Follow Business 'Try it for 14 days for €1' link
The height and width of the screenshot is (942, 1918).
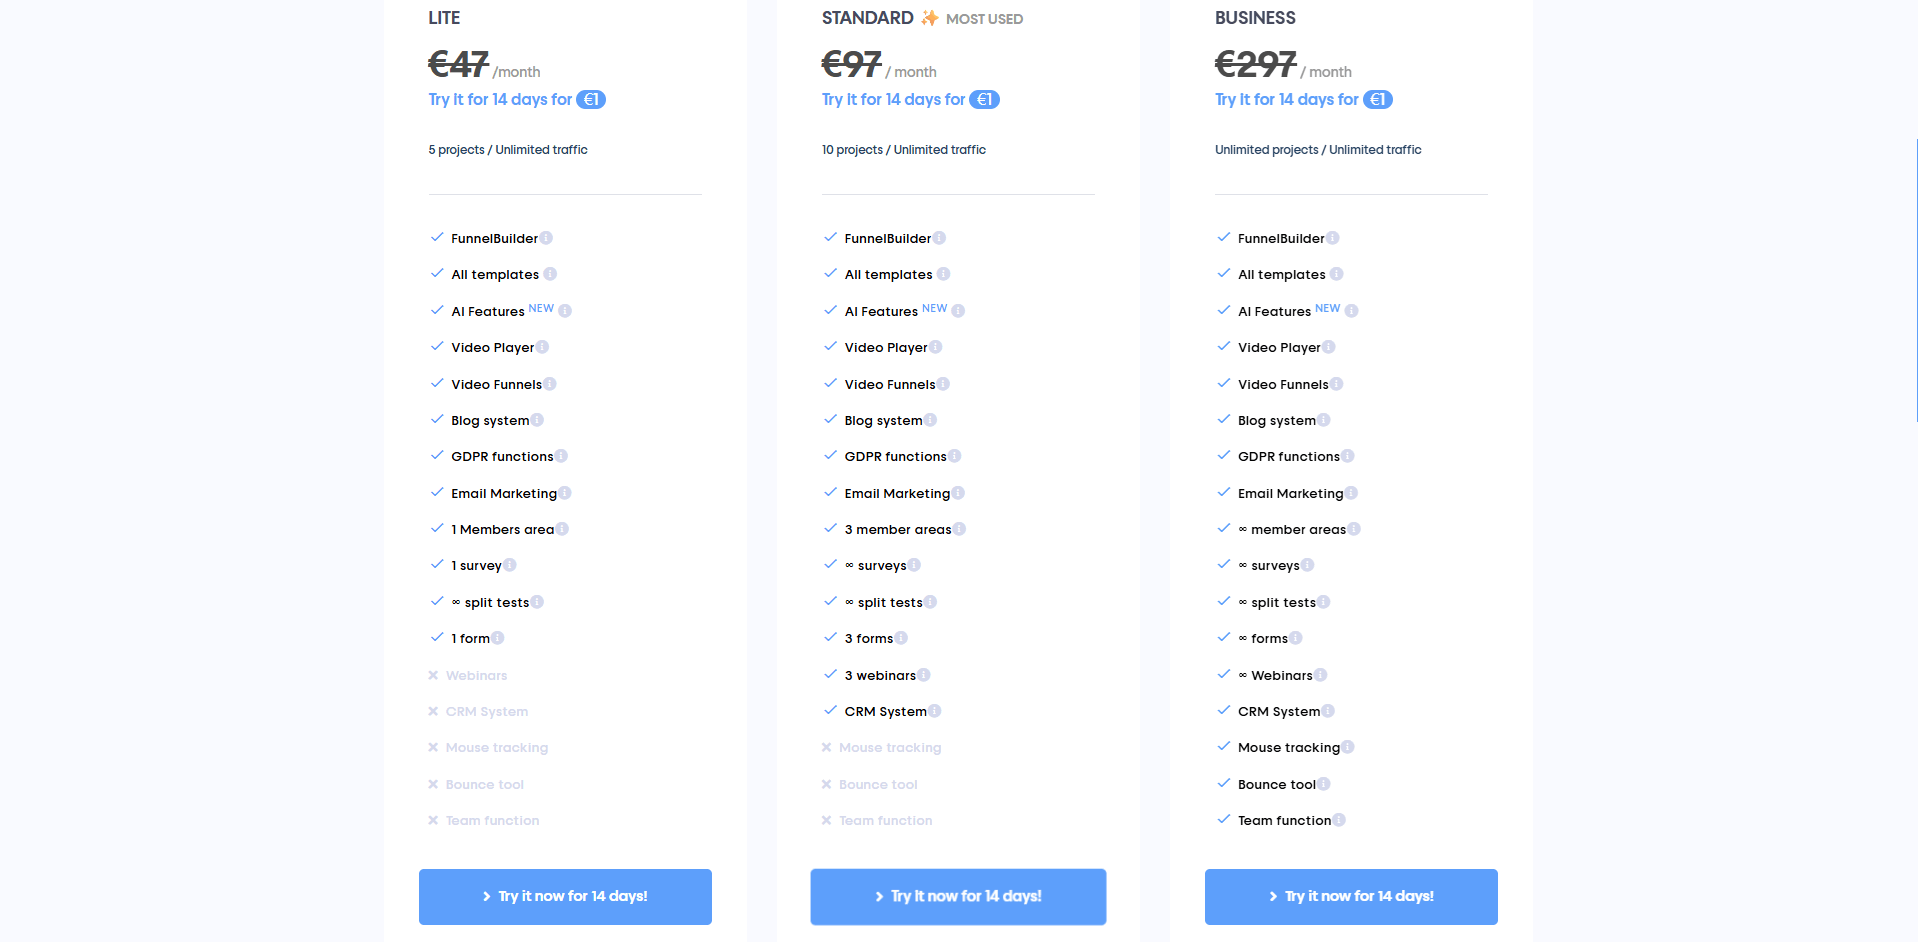pyautogui.click(x=1303, y=99)
